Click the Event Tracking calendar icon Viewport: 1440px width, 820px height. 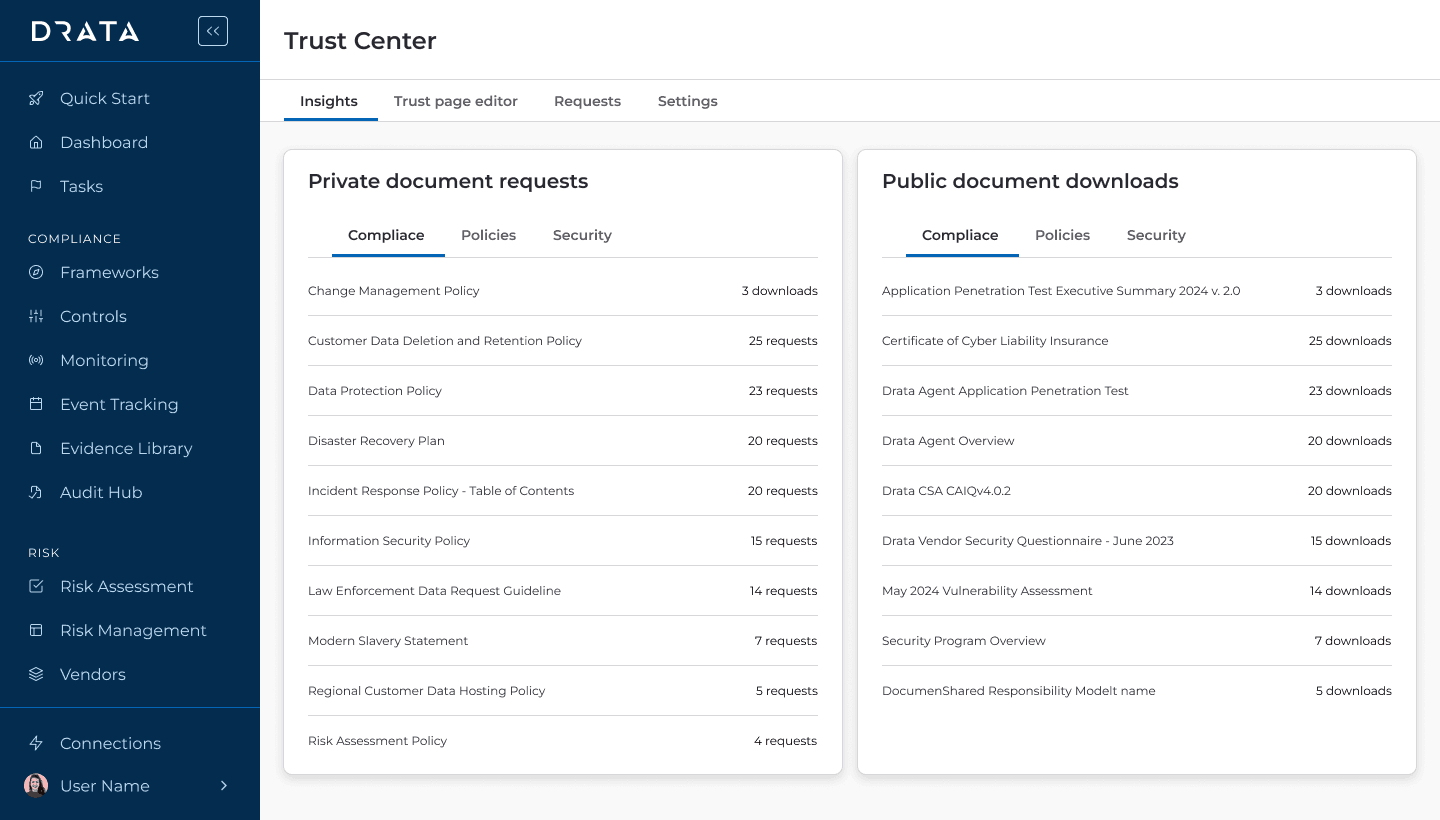coord(36,404)
